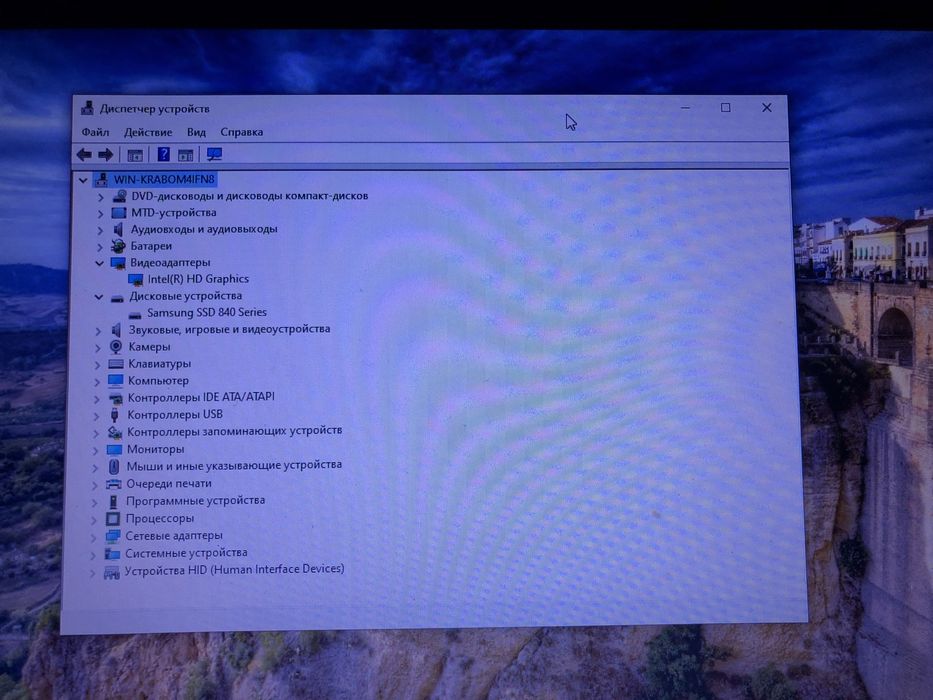The height and width of the screenshot is (700, 933).
Task: Select the Samsung SSD 840 Series entry
Action: pos(207,312)
